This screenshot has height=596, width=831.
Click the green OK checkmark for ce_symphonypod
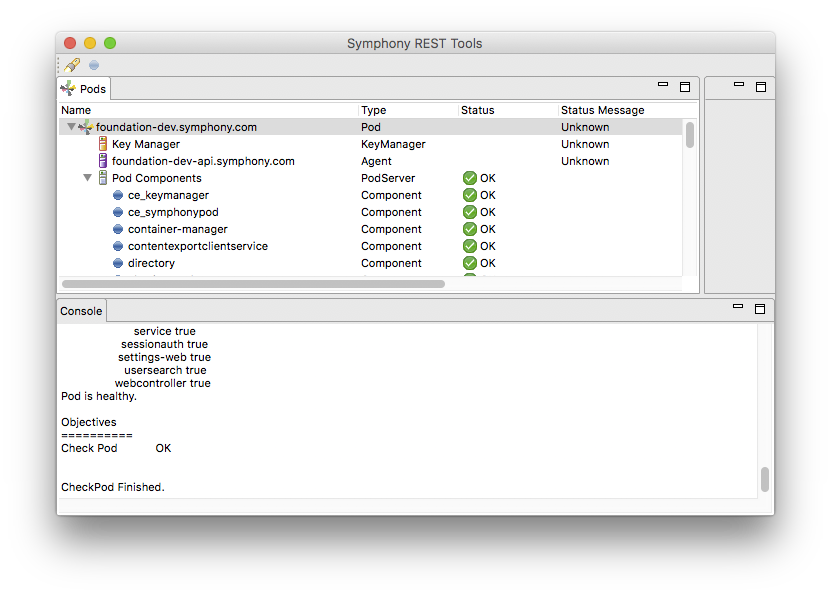470,212
